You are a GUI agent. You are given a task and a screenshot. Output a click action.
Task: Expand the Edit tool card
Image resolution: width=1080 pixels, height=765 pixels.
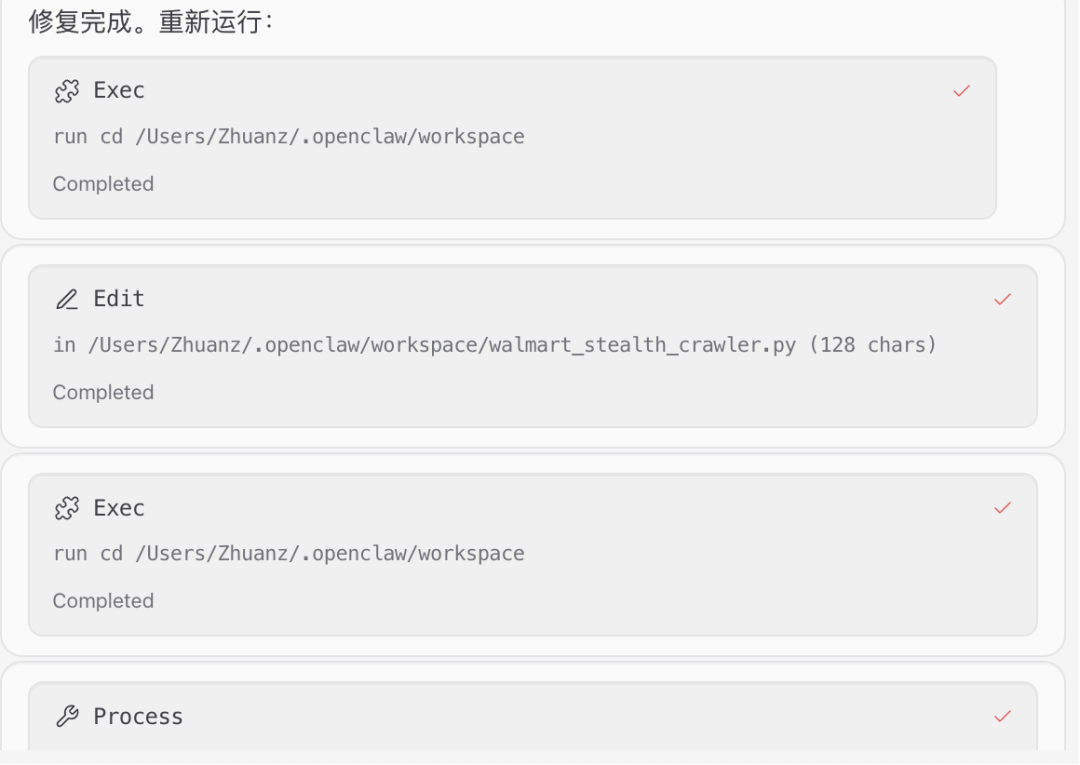tap(533, 346)
